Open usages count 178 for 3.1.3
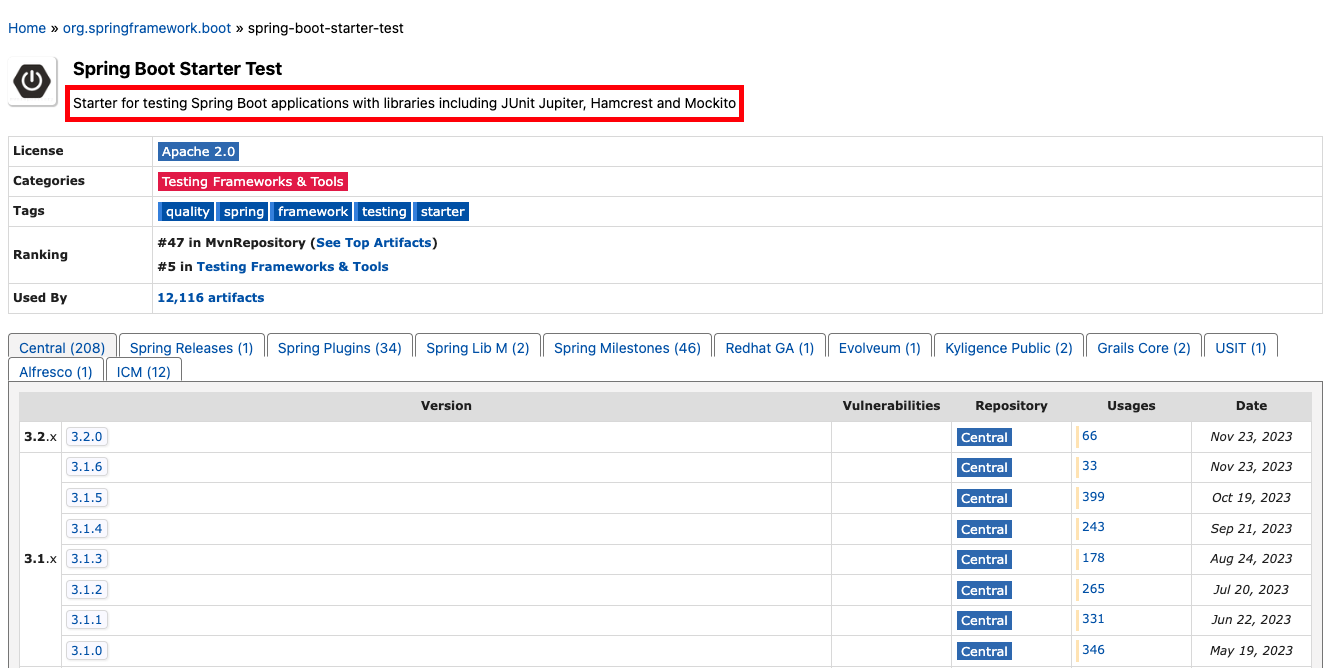The height and width of the screenshot is (668, 1333). point(1093,558)
